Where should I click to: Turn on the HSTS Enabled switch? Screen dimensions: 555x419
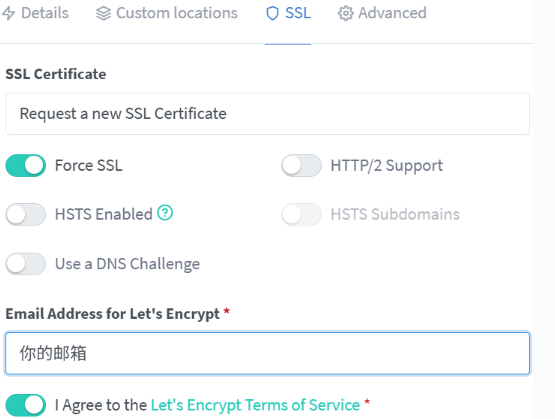click(x=25, y=214)
